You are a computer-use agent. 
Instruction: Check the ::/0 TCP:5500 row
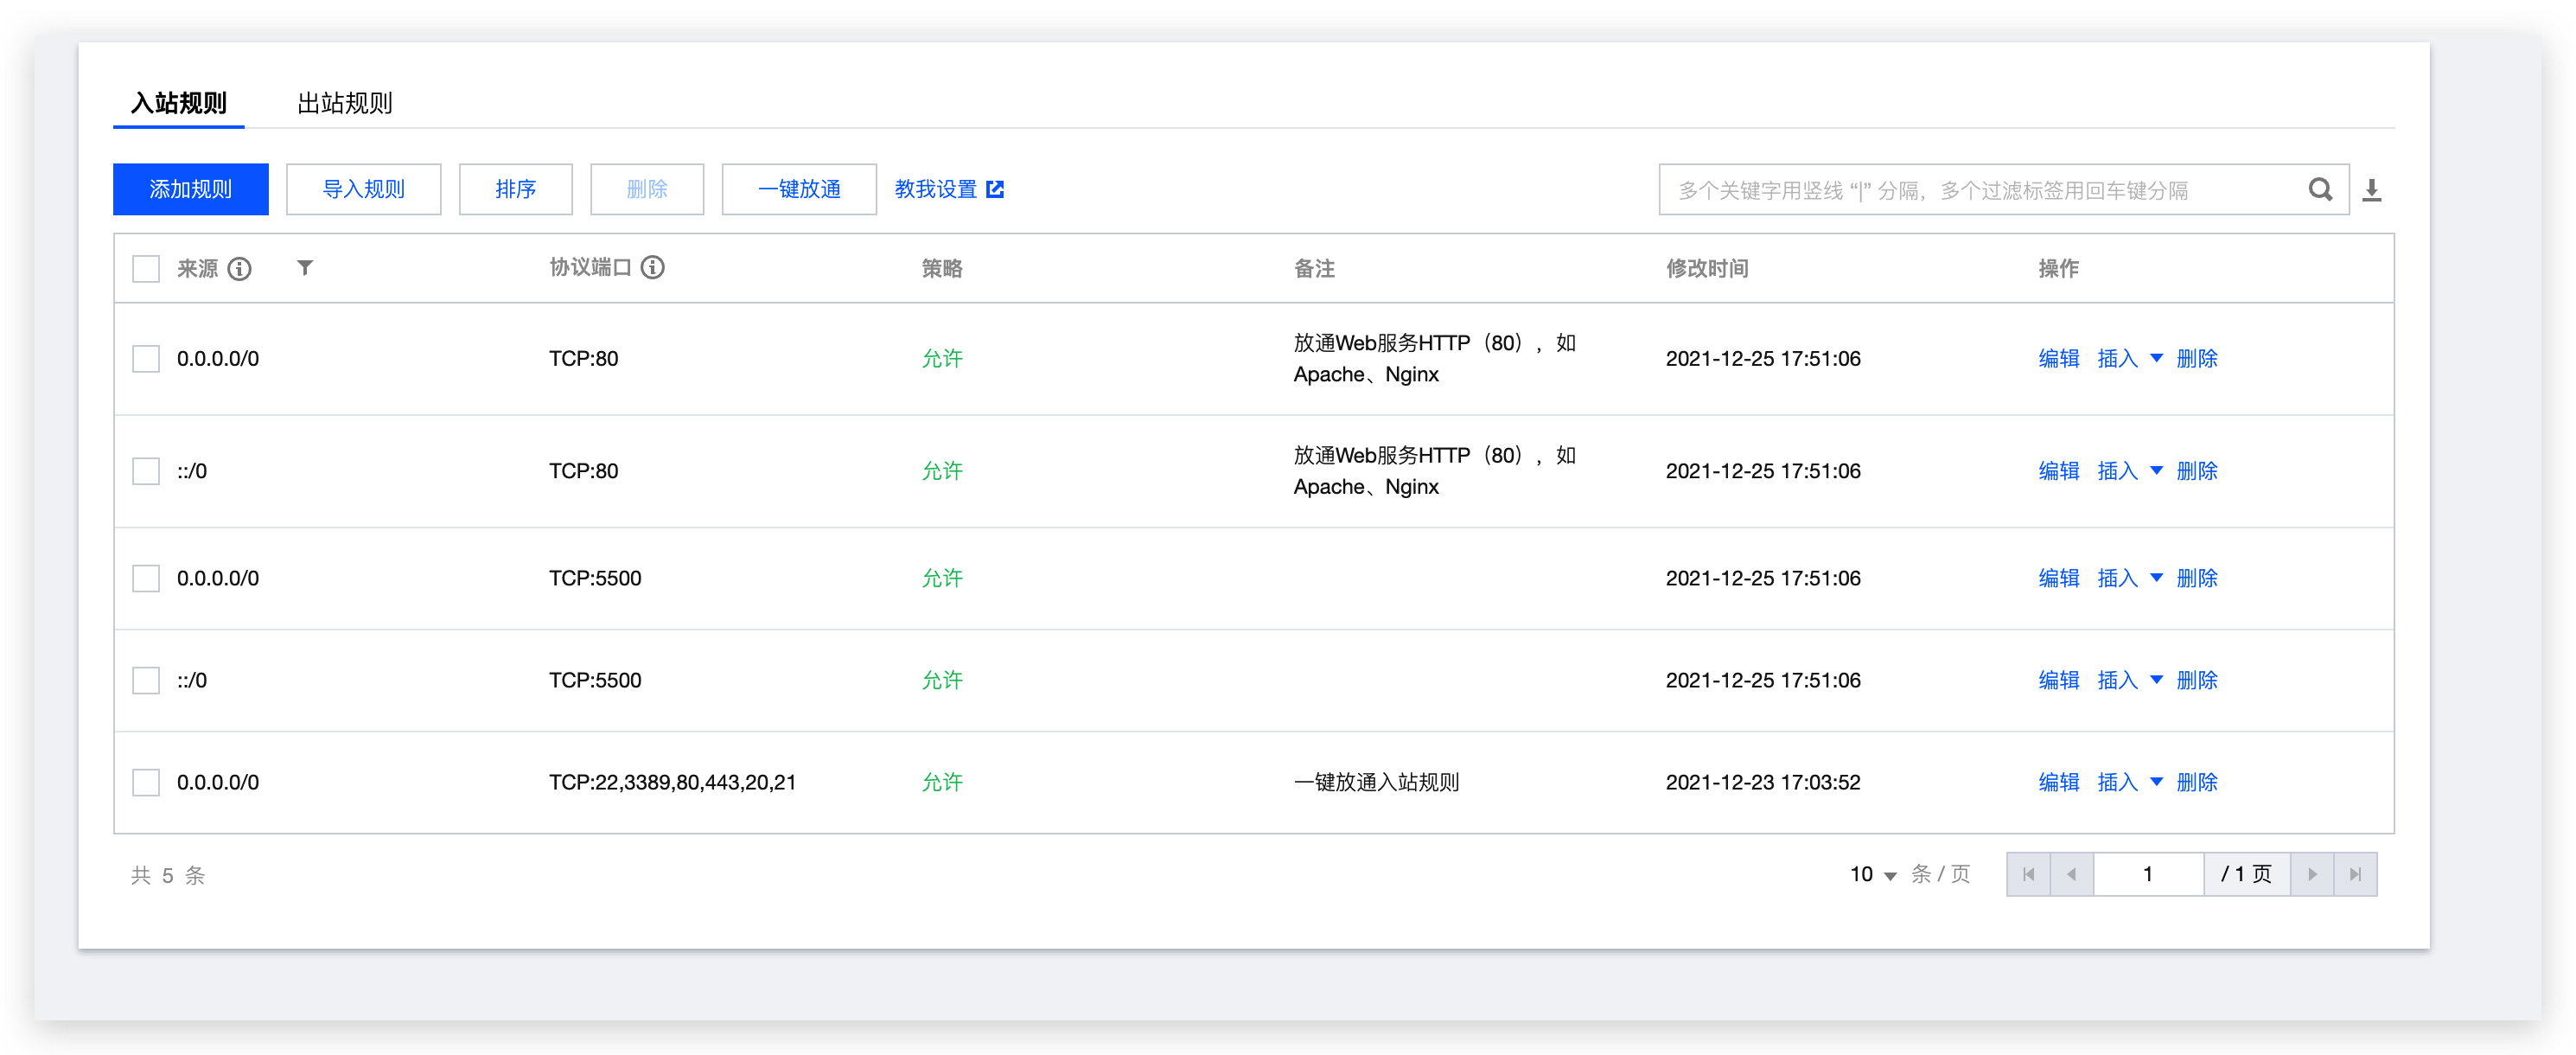point(146,680)
